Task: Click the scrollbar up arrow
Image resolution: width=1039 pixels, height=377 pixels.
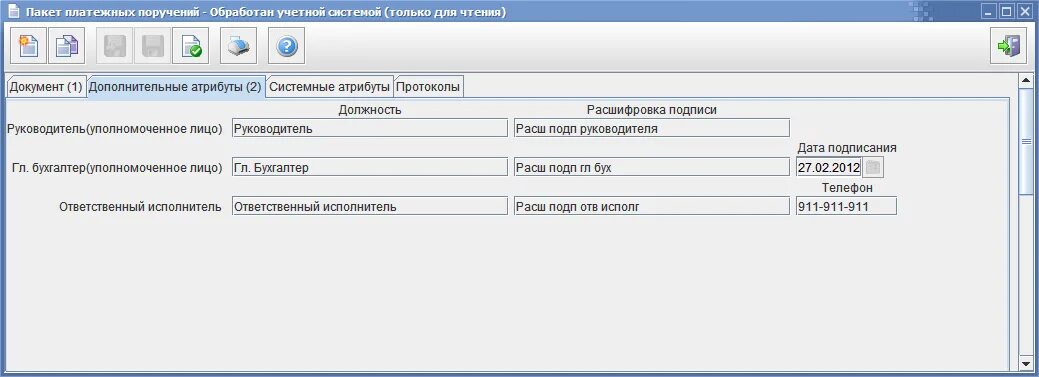Action: click(x=1026, y=80)
